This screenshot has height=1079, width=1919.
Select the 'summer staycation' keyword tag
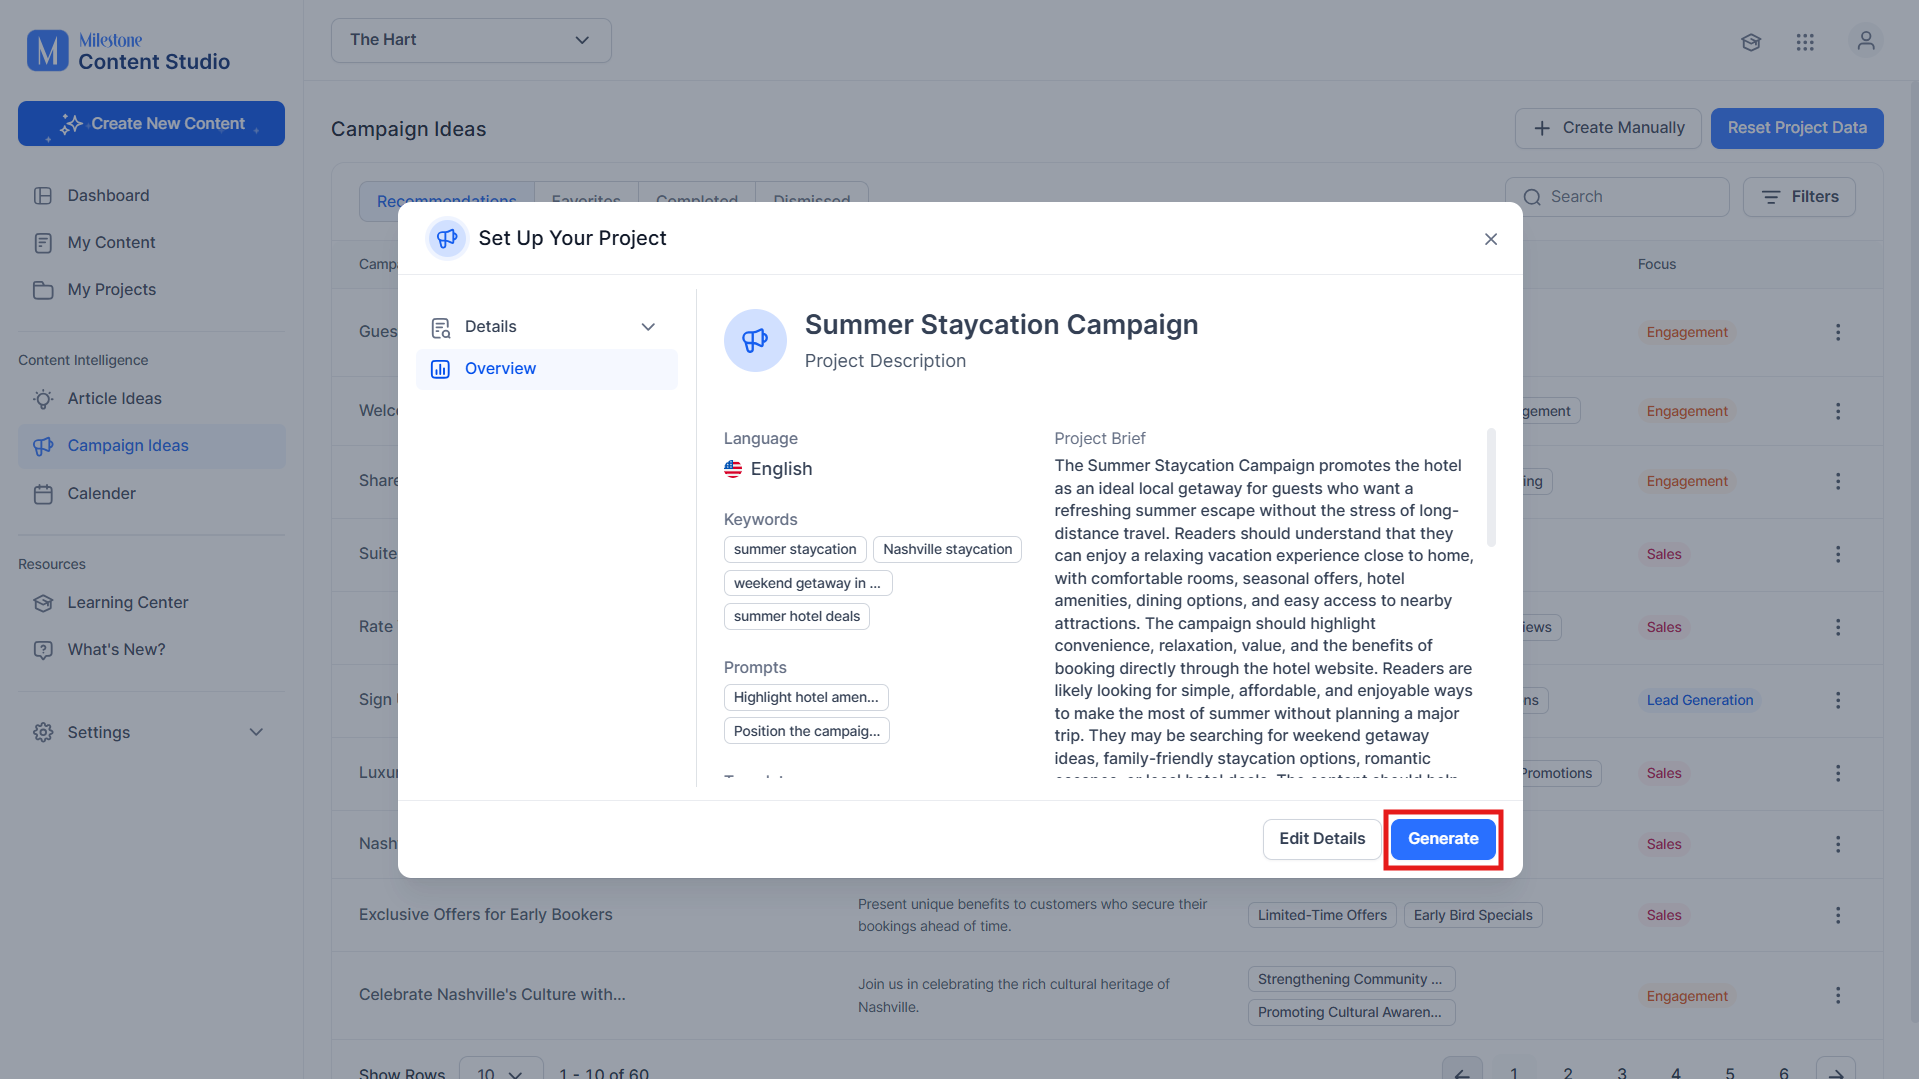795,550
